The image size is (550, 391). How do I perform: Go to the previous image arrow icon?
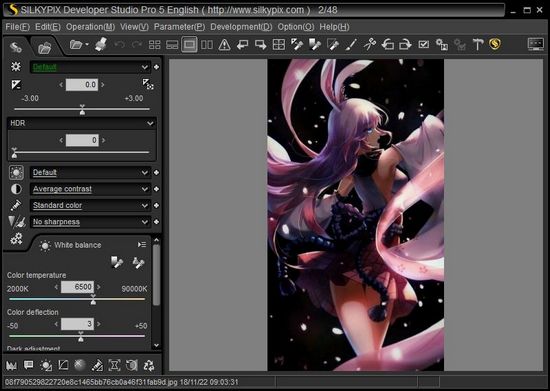pos(243,45)
